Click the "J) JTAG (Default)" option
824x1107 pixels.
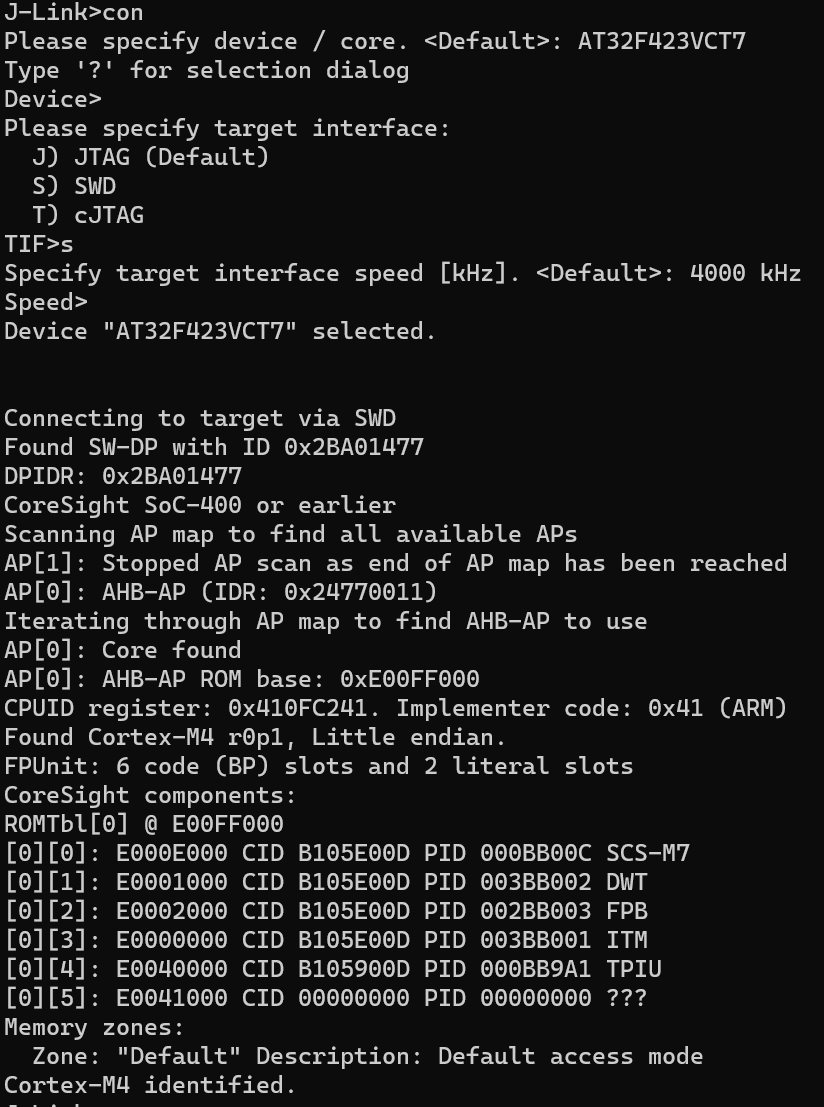coord(150,157)
